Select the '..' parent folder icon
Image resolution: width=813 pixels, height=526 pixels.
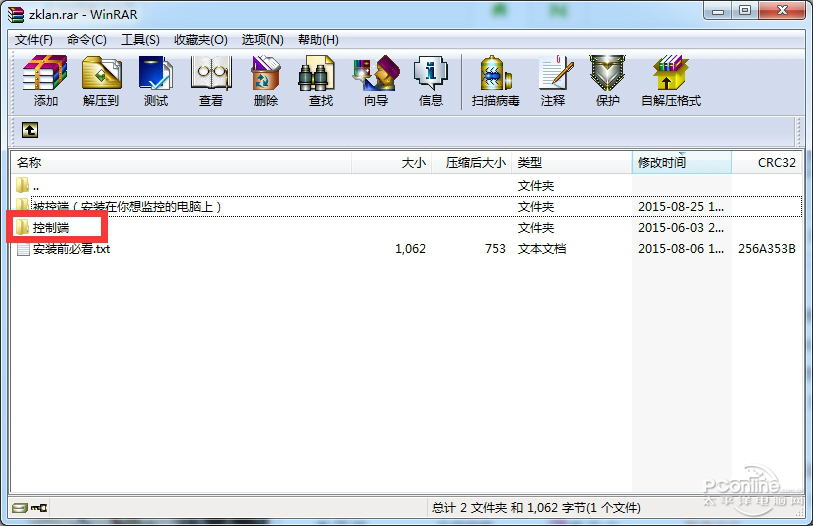tap(22, 185)
